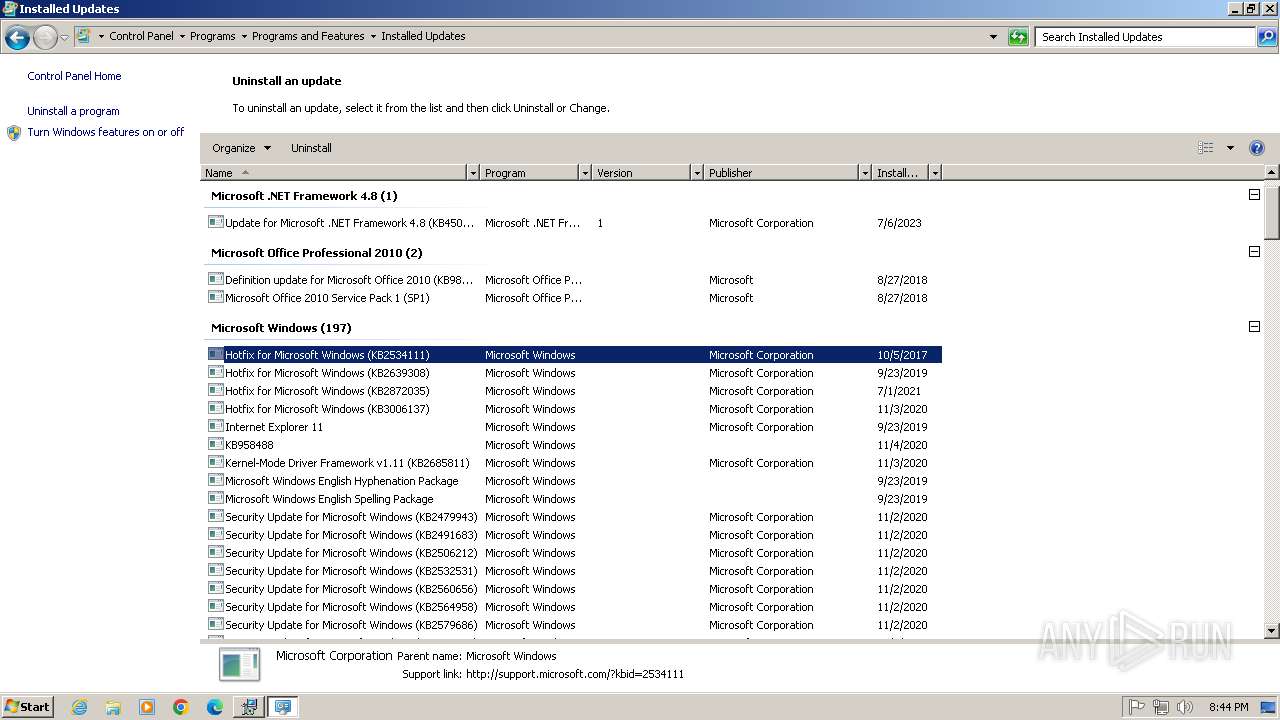Image resolution: width=1280 pixels, height=720 pixels.
Task: Select the KB958488 row icon
Action: click(x=215, y=444)
